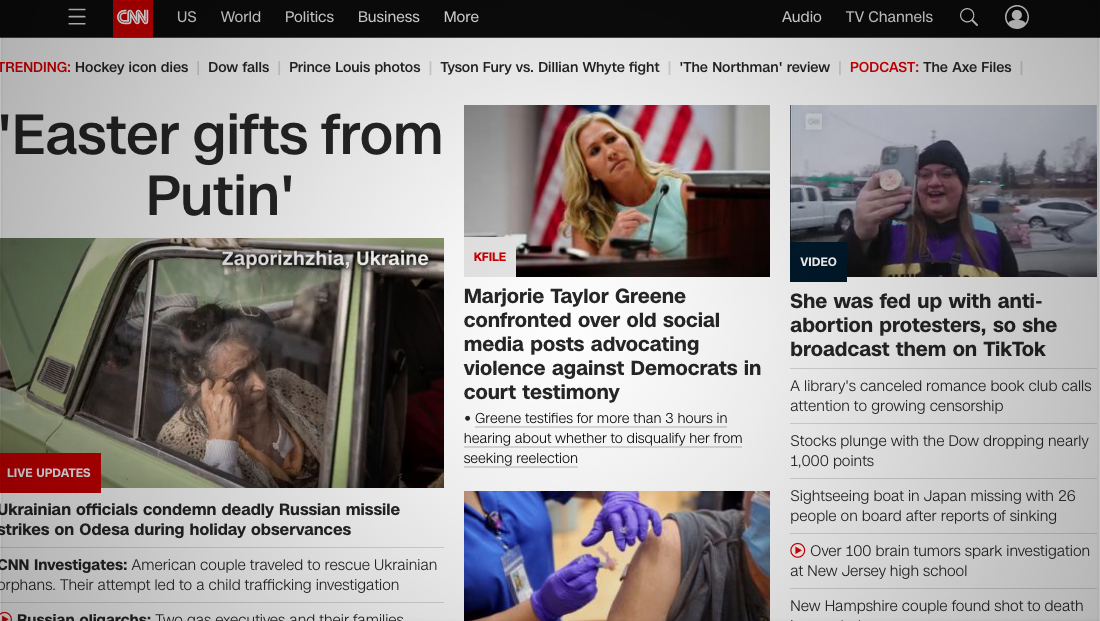The width and height of the screenshot is (1100, 621).
Task: Go to the US section
Action: [x=187, y=17]
